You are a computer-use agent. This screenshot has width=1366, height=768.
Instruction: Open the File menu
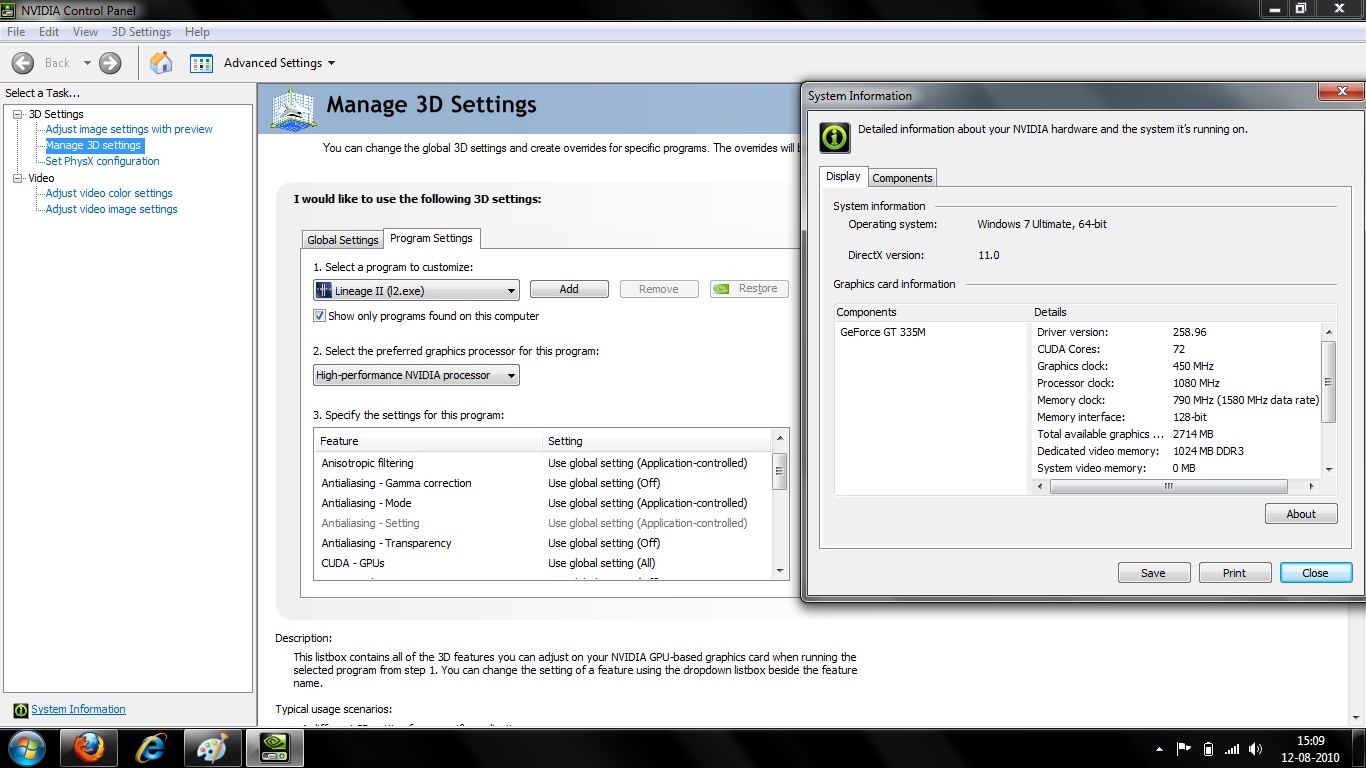[16, 32]
